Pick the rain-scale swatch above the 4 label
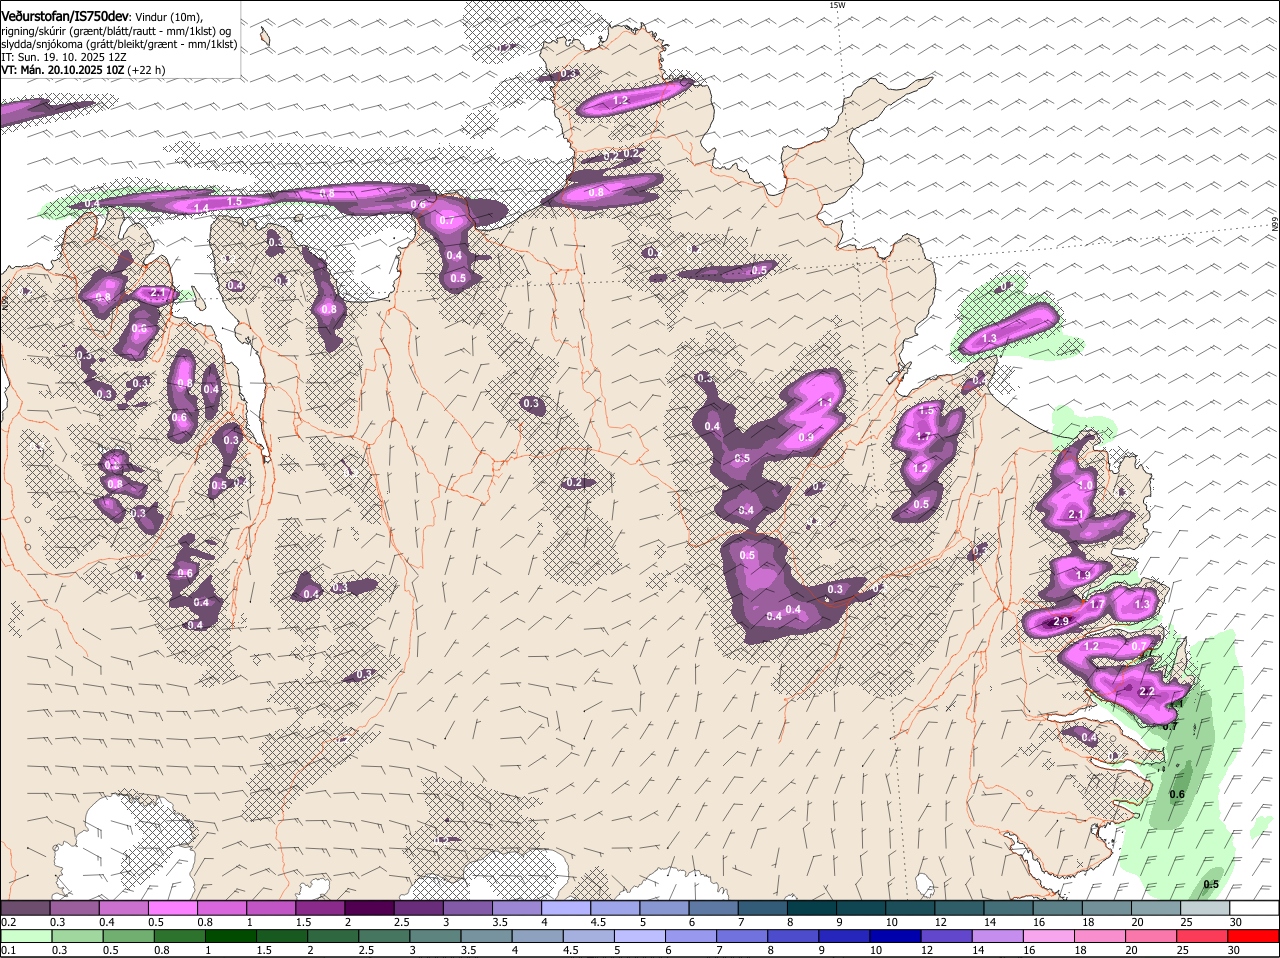1280x958 pixels. 537,936
